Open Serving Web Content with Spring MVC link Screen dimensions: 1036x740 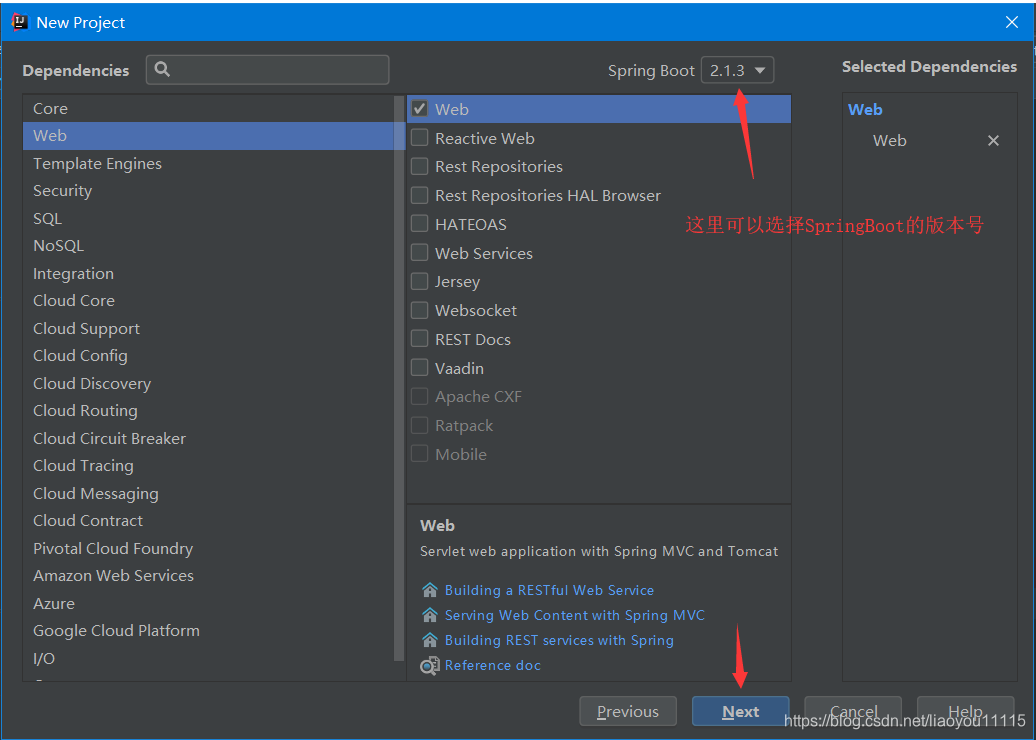click(x=574, y=615)
